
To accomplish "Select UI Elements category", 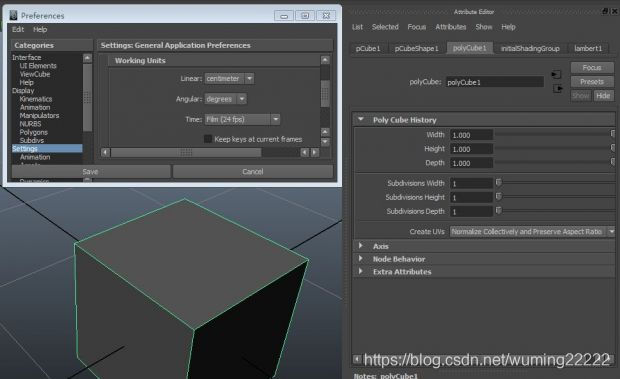I will point(38,66).
